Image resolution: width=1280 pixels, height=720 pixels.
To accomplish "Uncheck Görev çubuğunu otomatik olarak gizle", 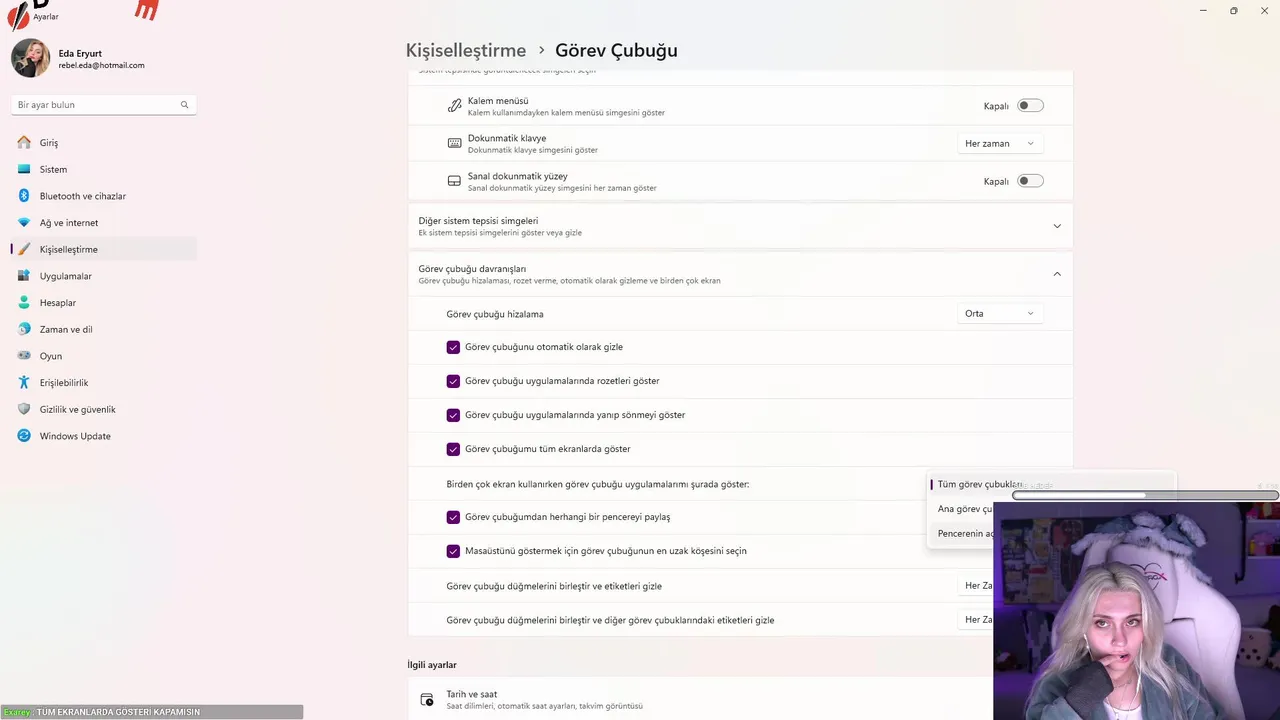I will 453,347.
